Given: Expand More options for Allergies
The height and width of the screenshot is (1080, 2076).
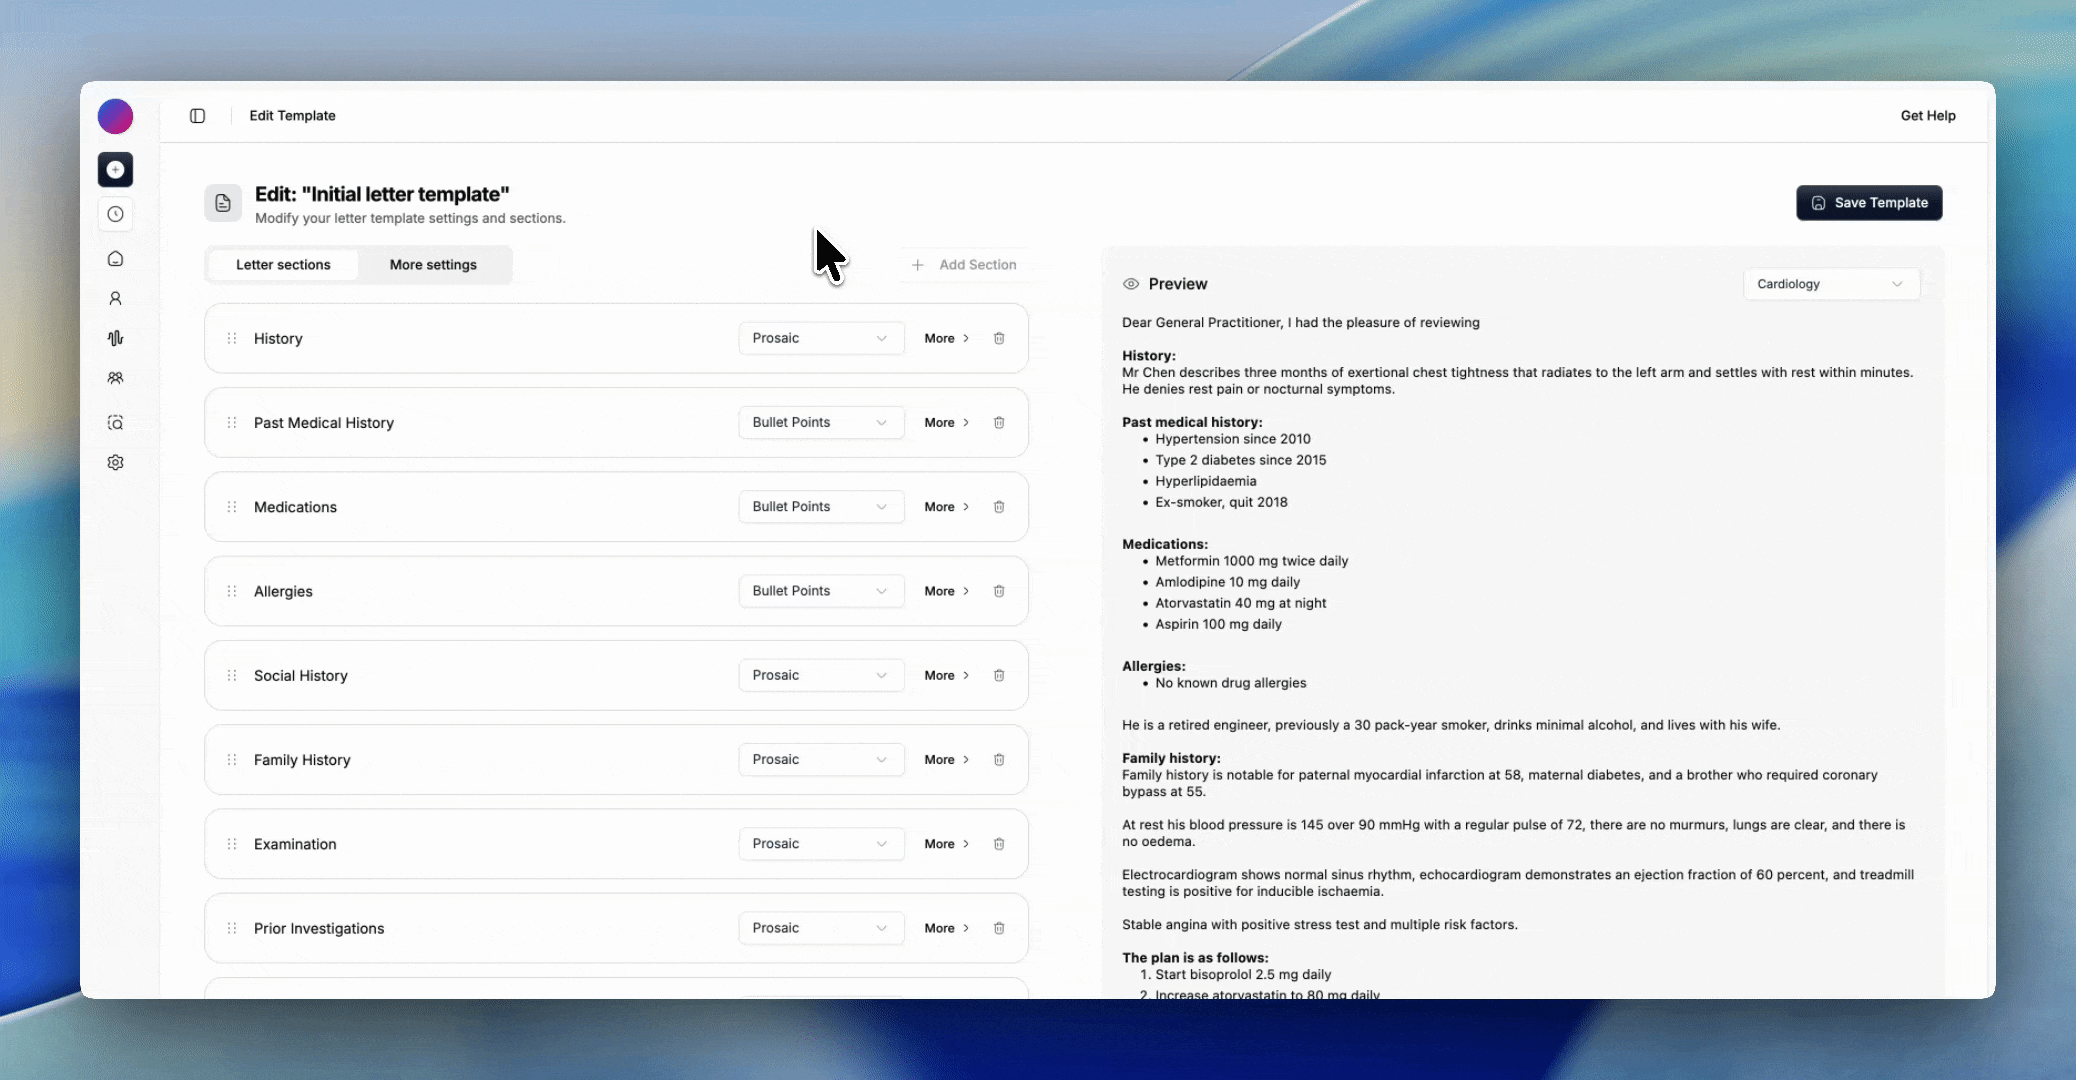Looking at the screenshot, I should coord(946,591).
